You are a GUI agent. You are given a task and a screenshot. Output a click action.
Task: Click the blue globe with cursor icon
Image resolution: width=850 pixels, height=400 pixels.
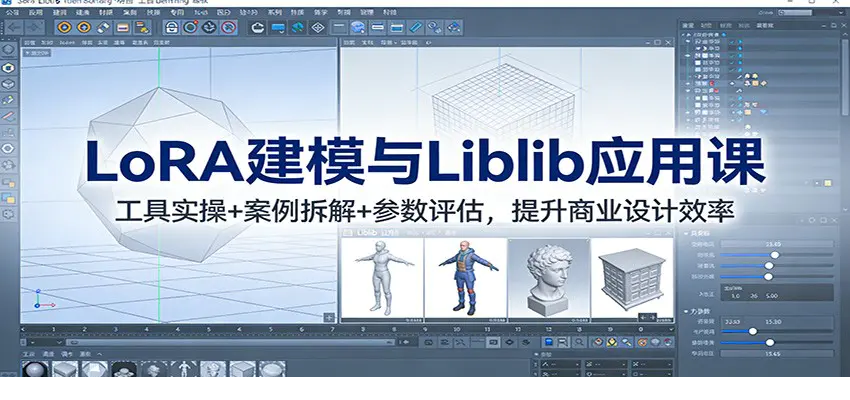[358, 27]
